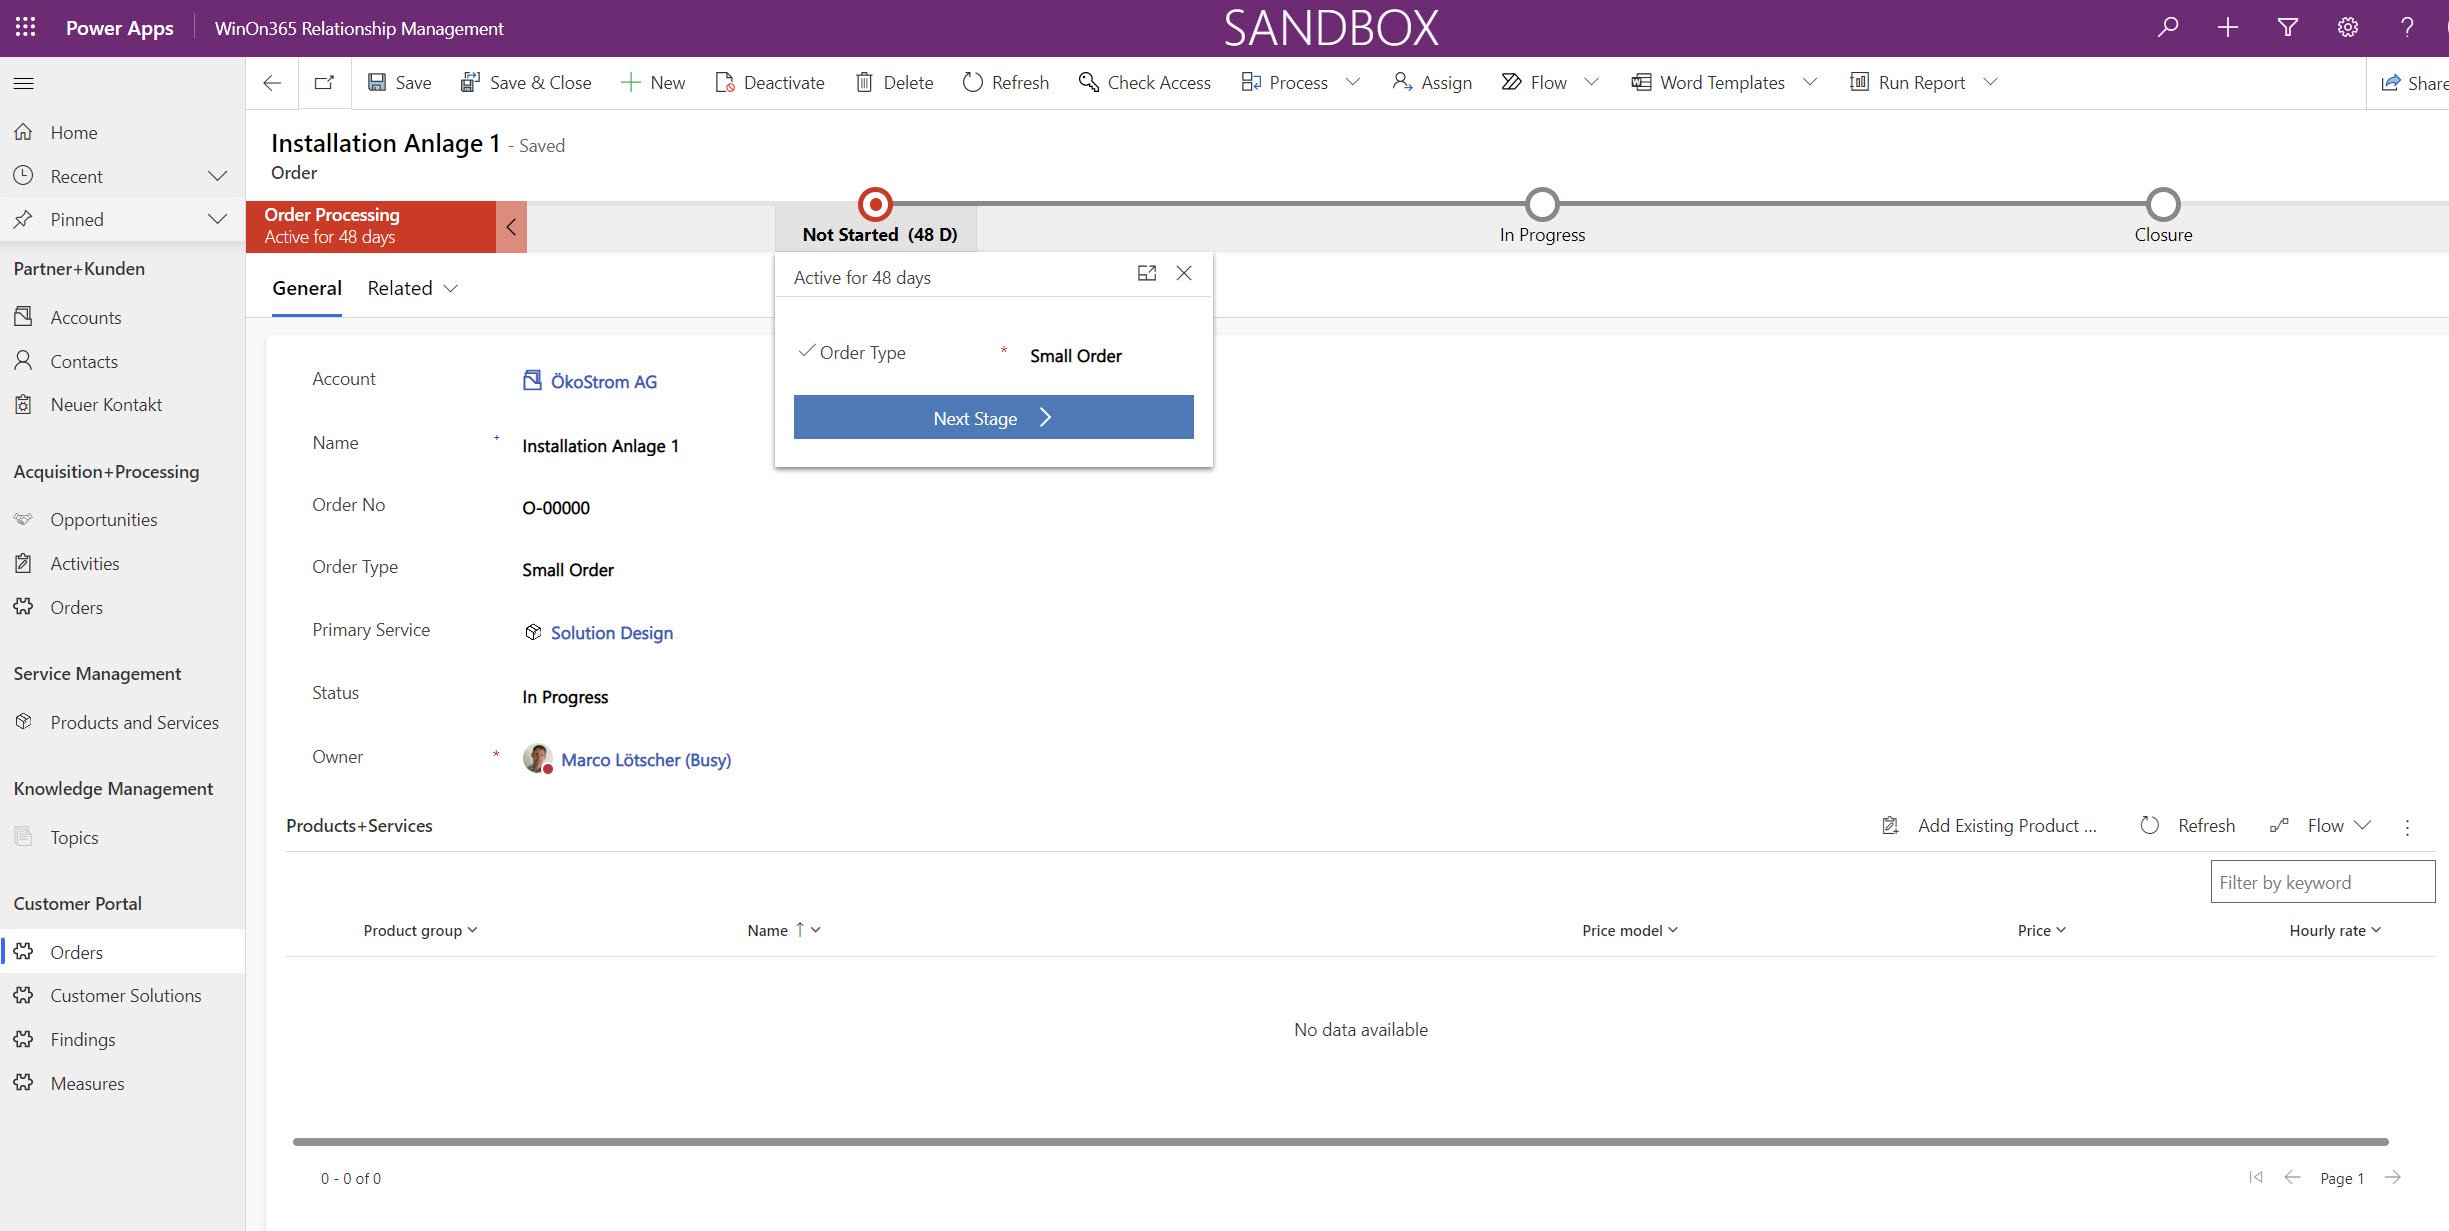Open record in new window icon
This screenshot has height=1231, width=2449.
(324, 83)
